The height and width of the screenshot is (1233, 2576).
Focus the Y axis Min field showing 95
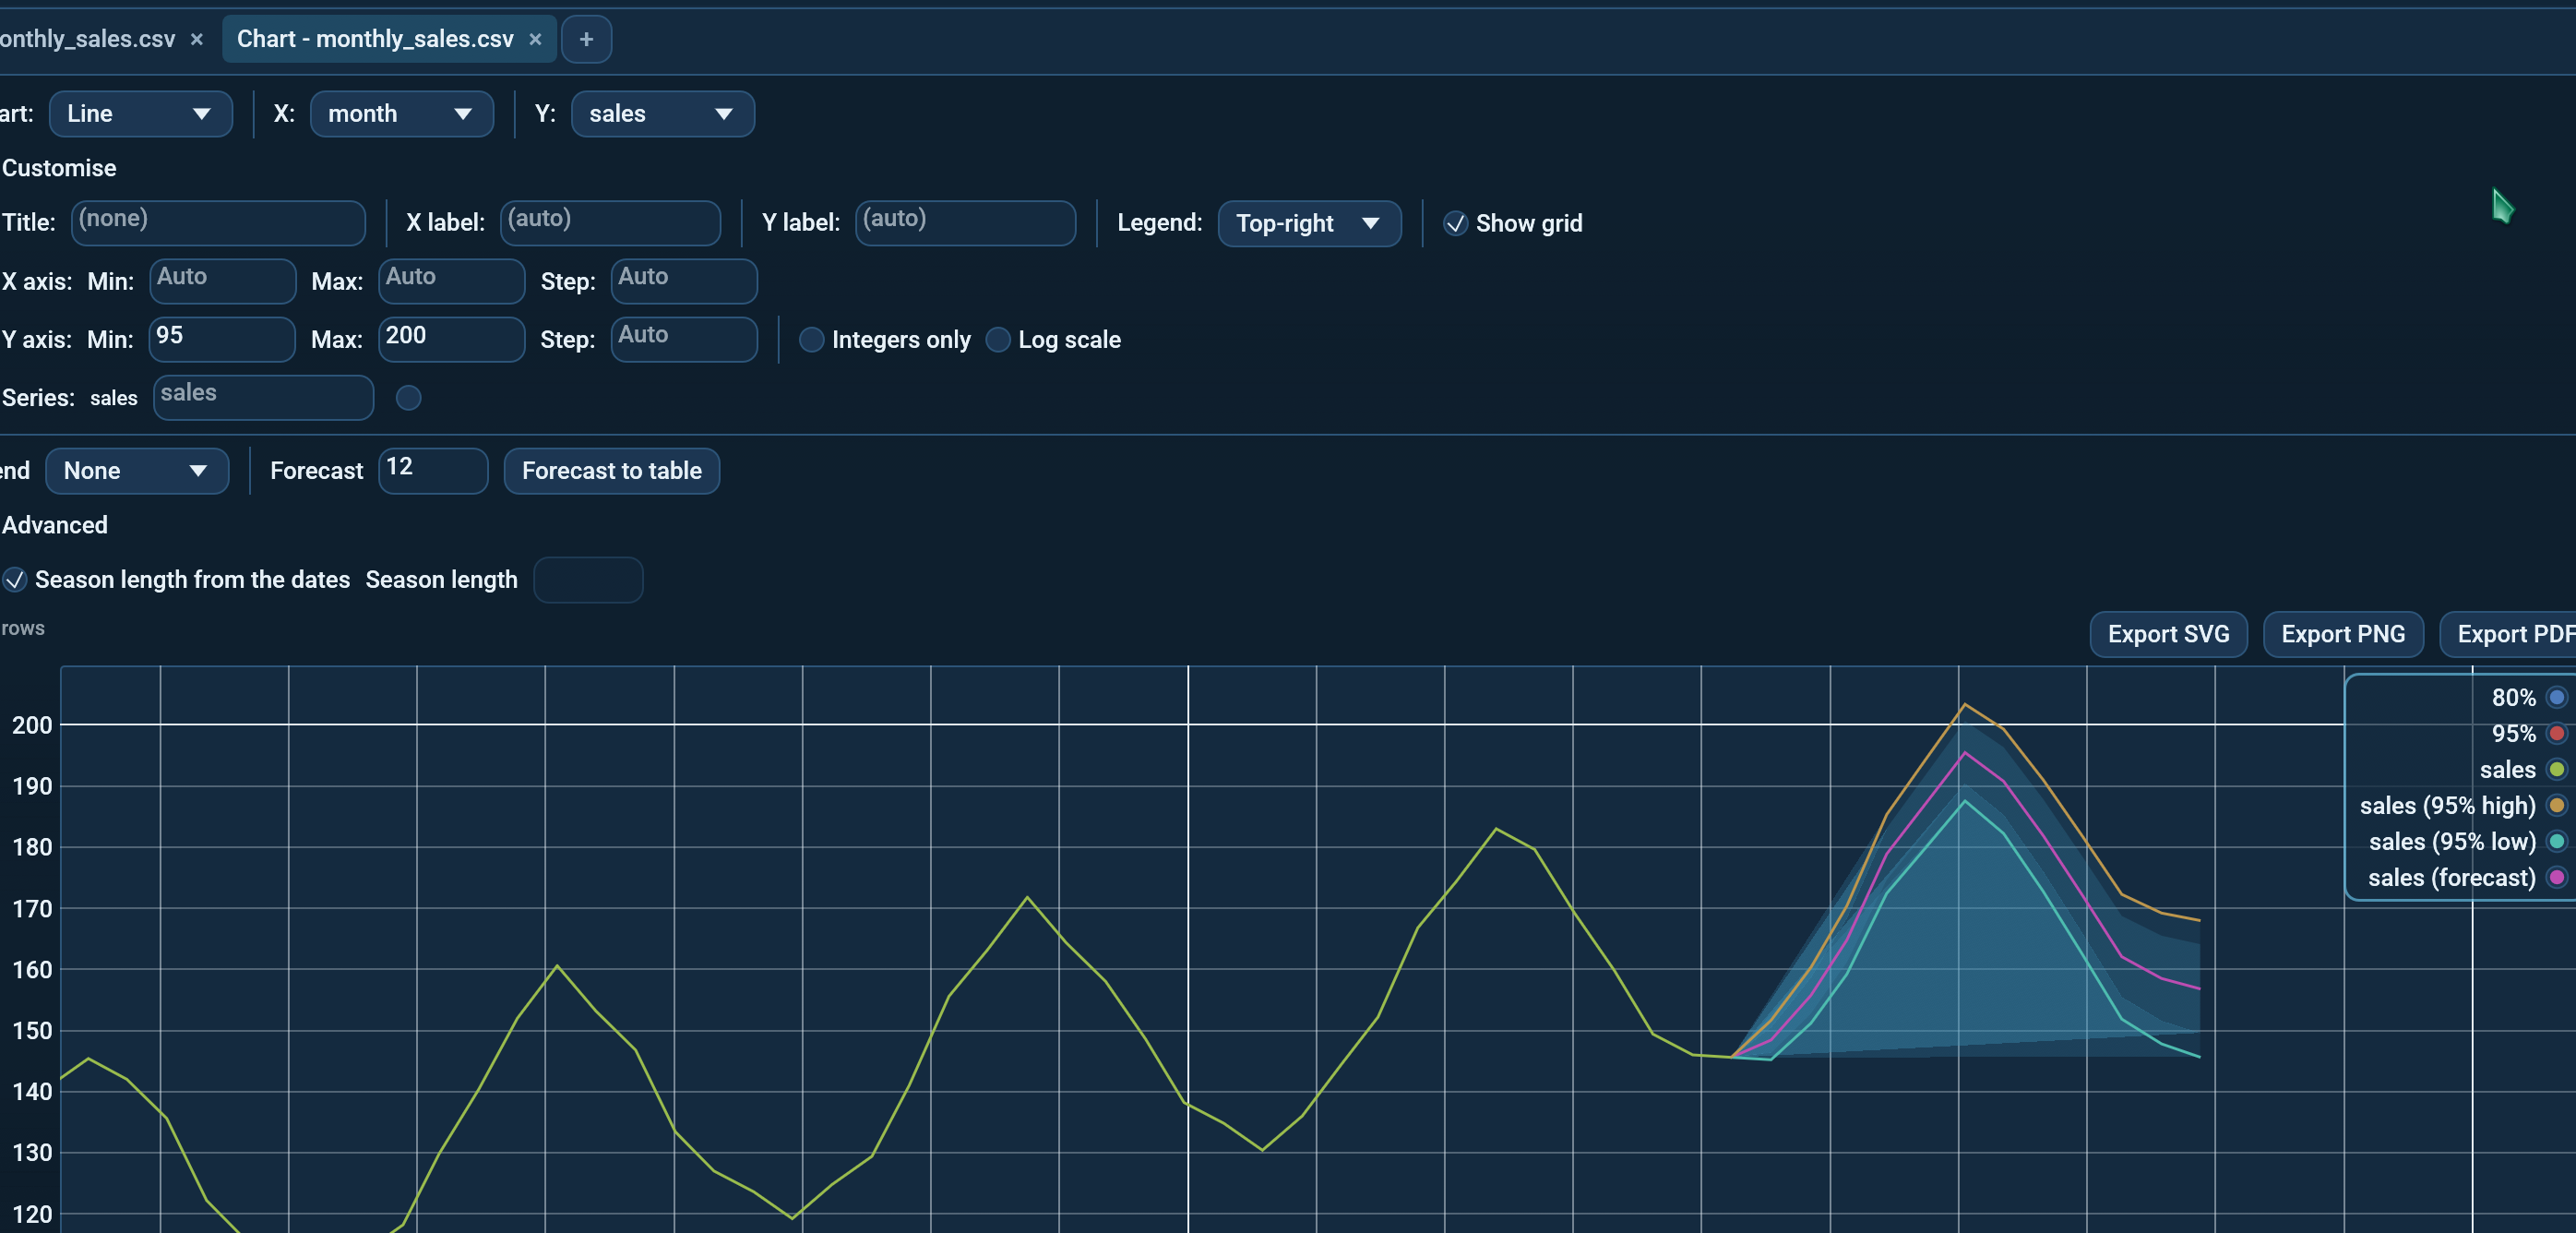tap(222, 340)
